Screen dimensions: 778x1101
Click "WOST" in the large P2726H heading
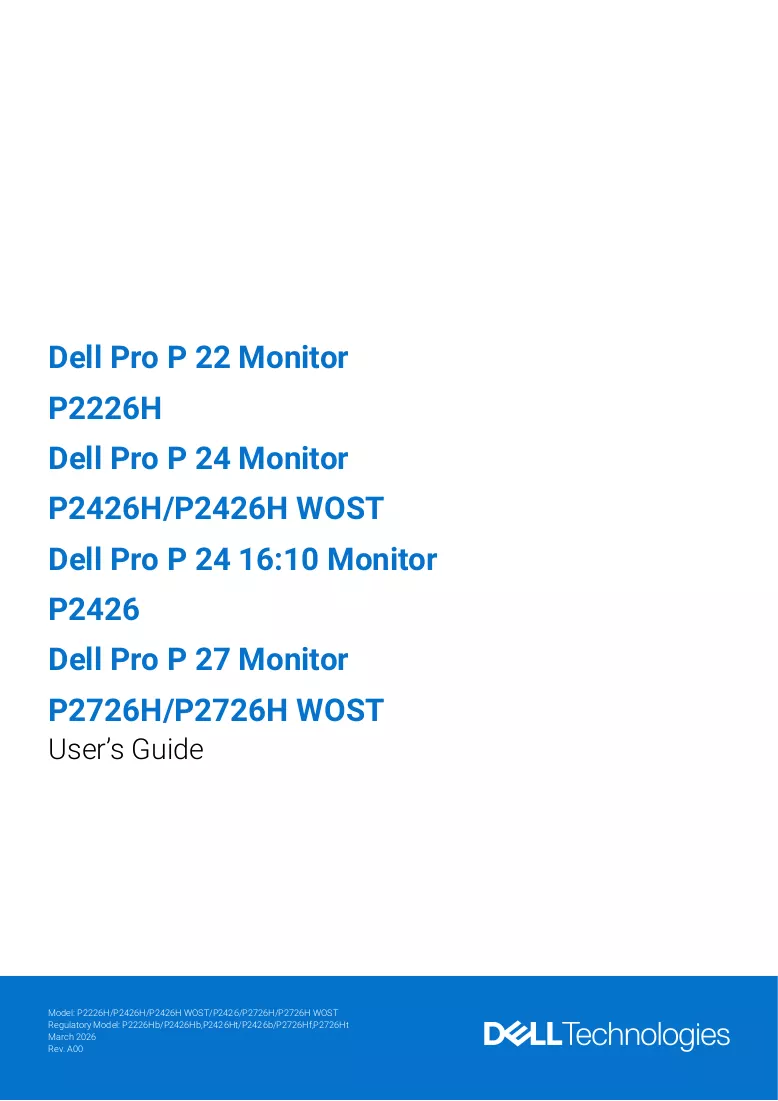pyautogui.click(x=340, y=711)
